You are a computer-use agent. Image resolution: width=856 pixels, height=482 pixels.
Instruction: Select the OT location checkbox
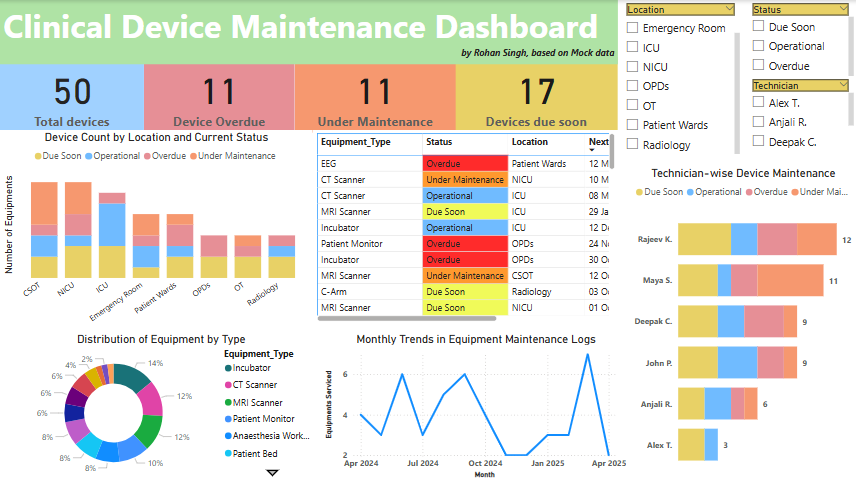pyautogui.click(x=632, y=105)
